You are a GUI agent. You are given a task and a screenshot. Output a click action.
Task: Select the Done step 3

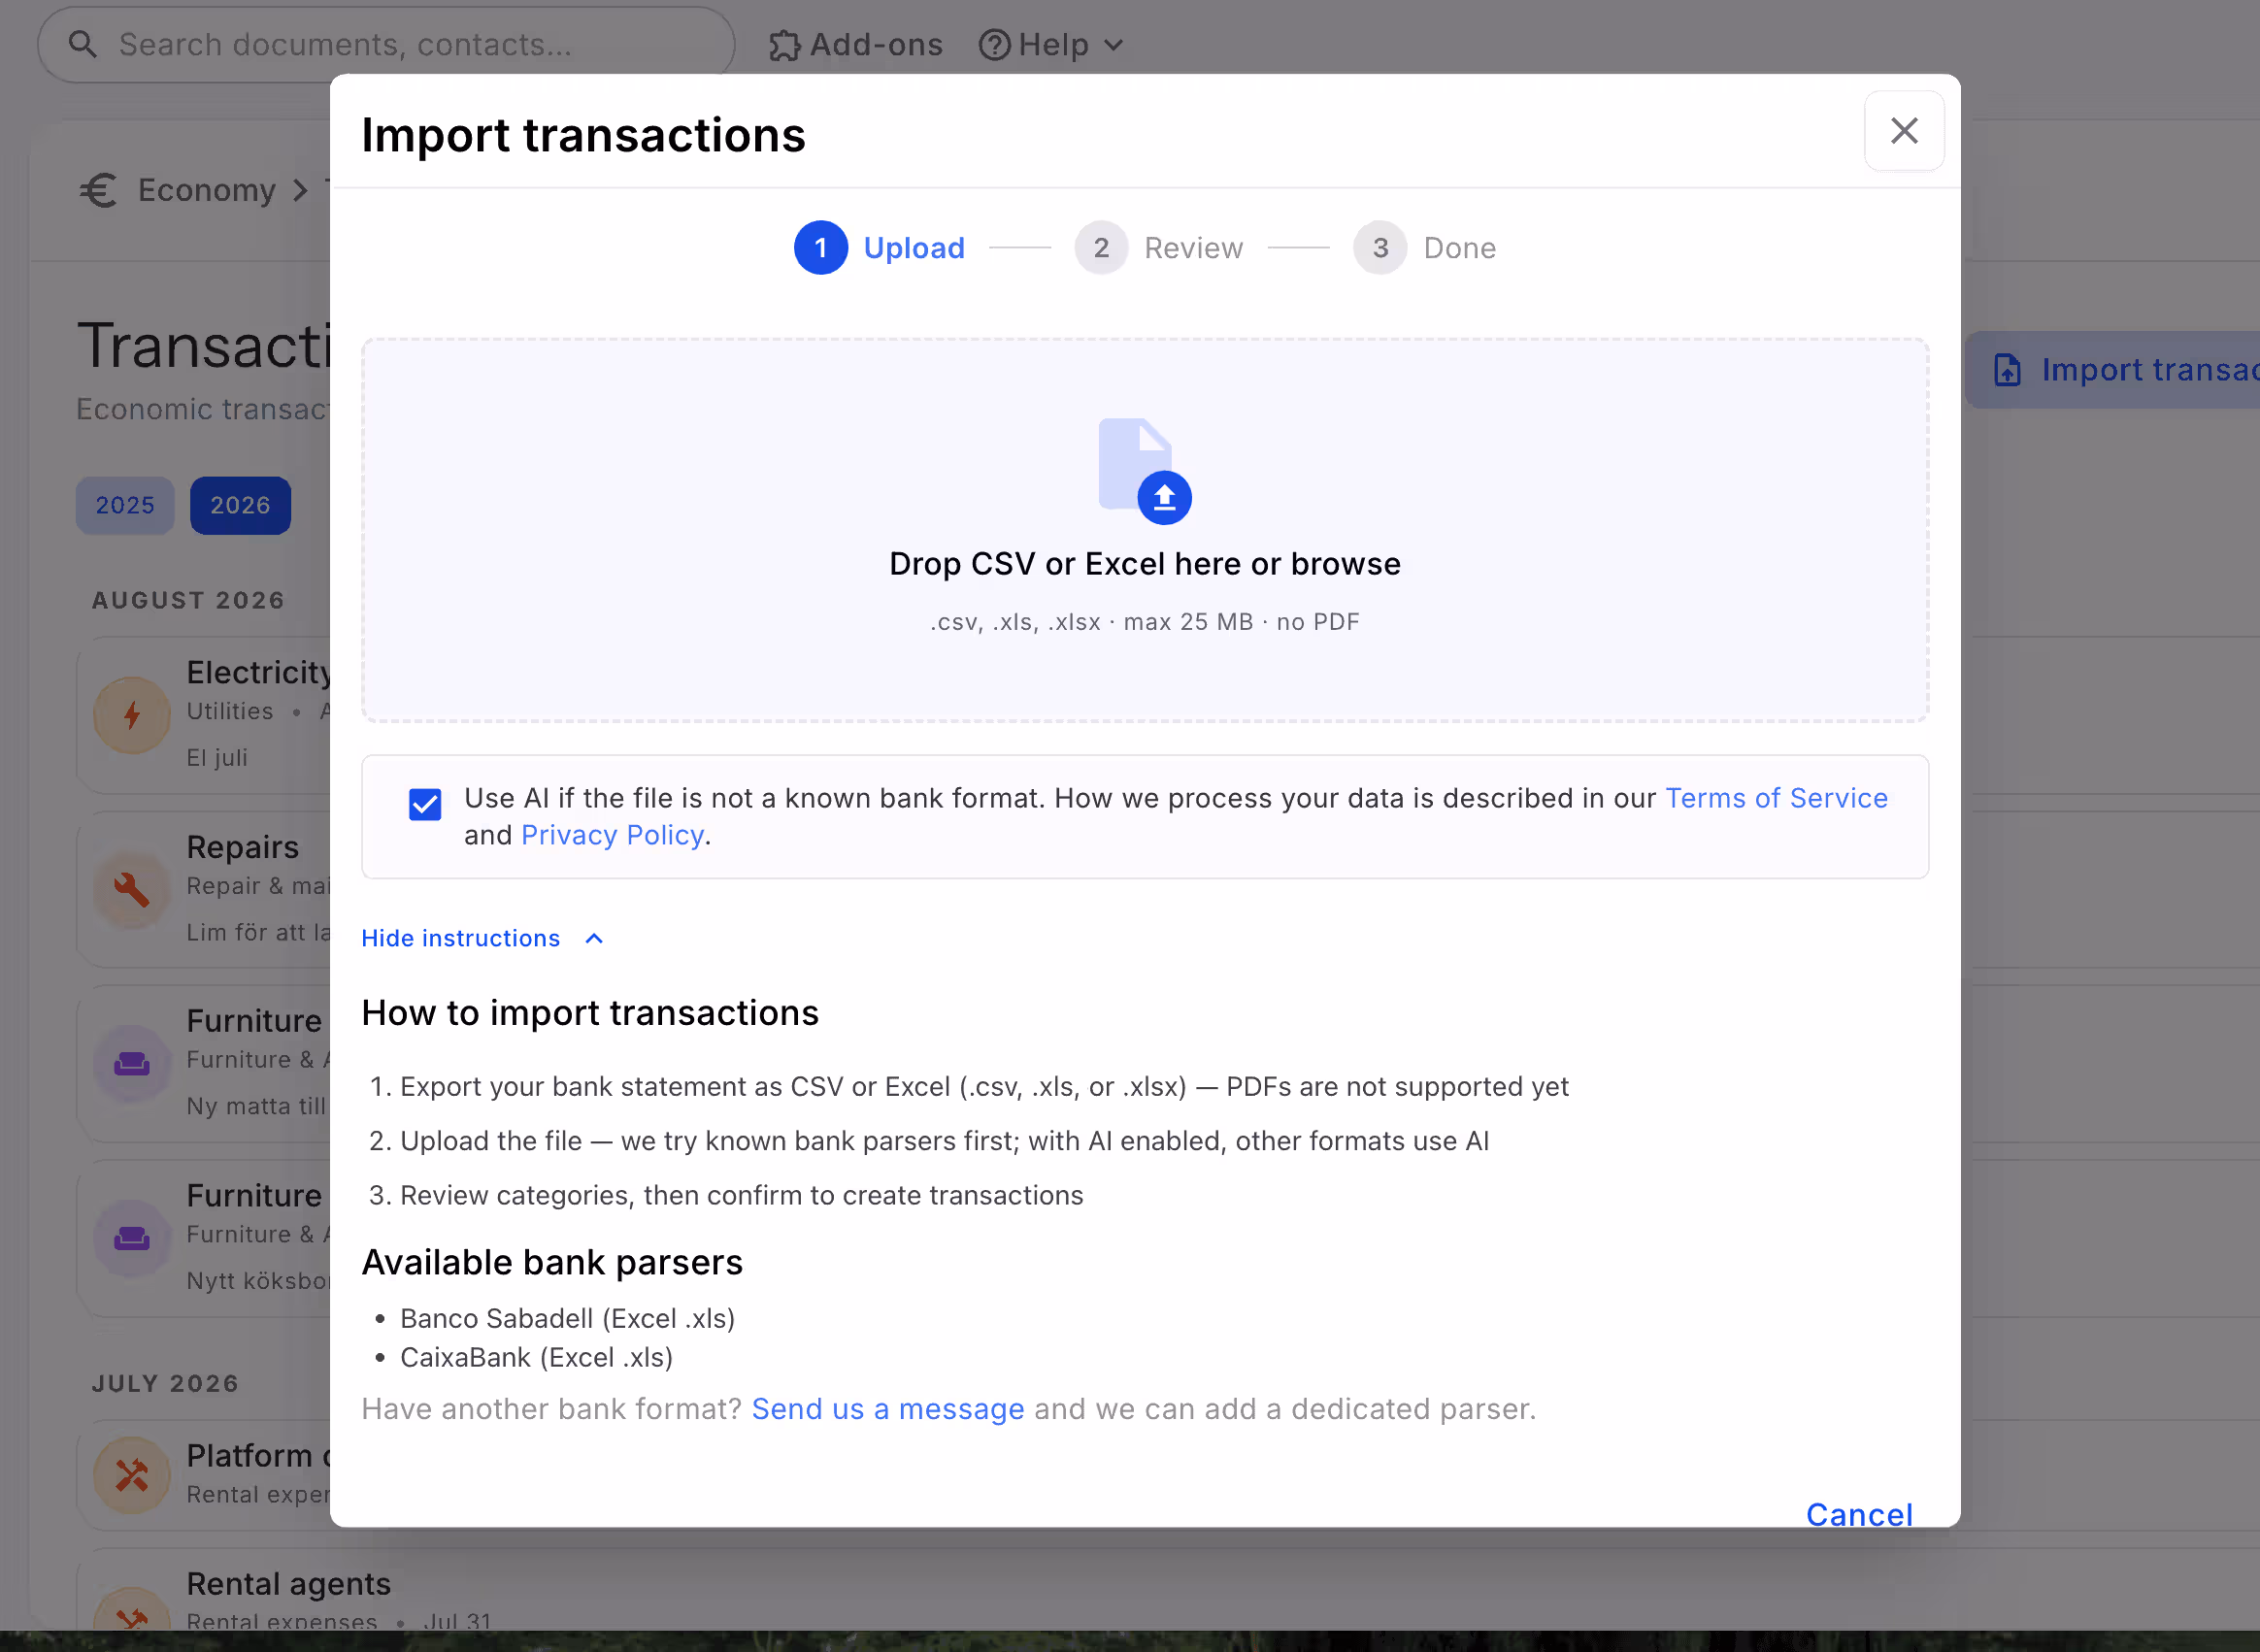click(x=1425, y=248)
